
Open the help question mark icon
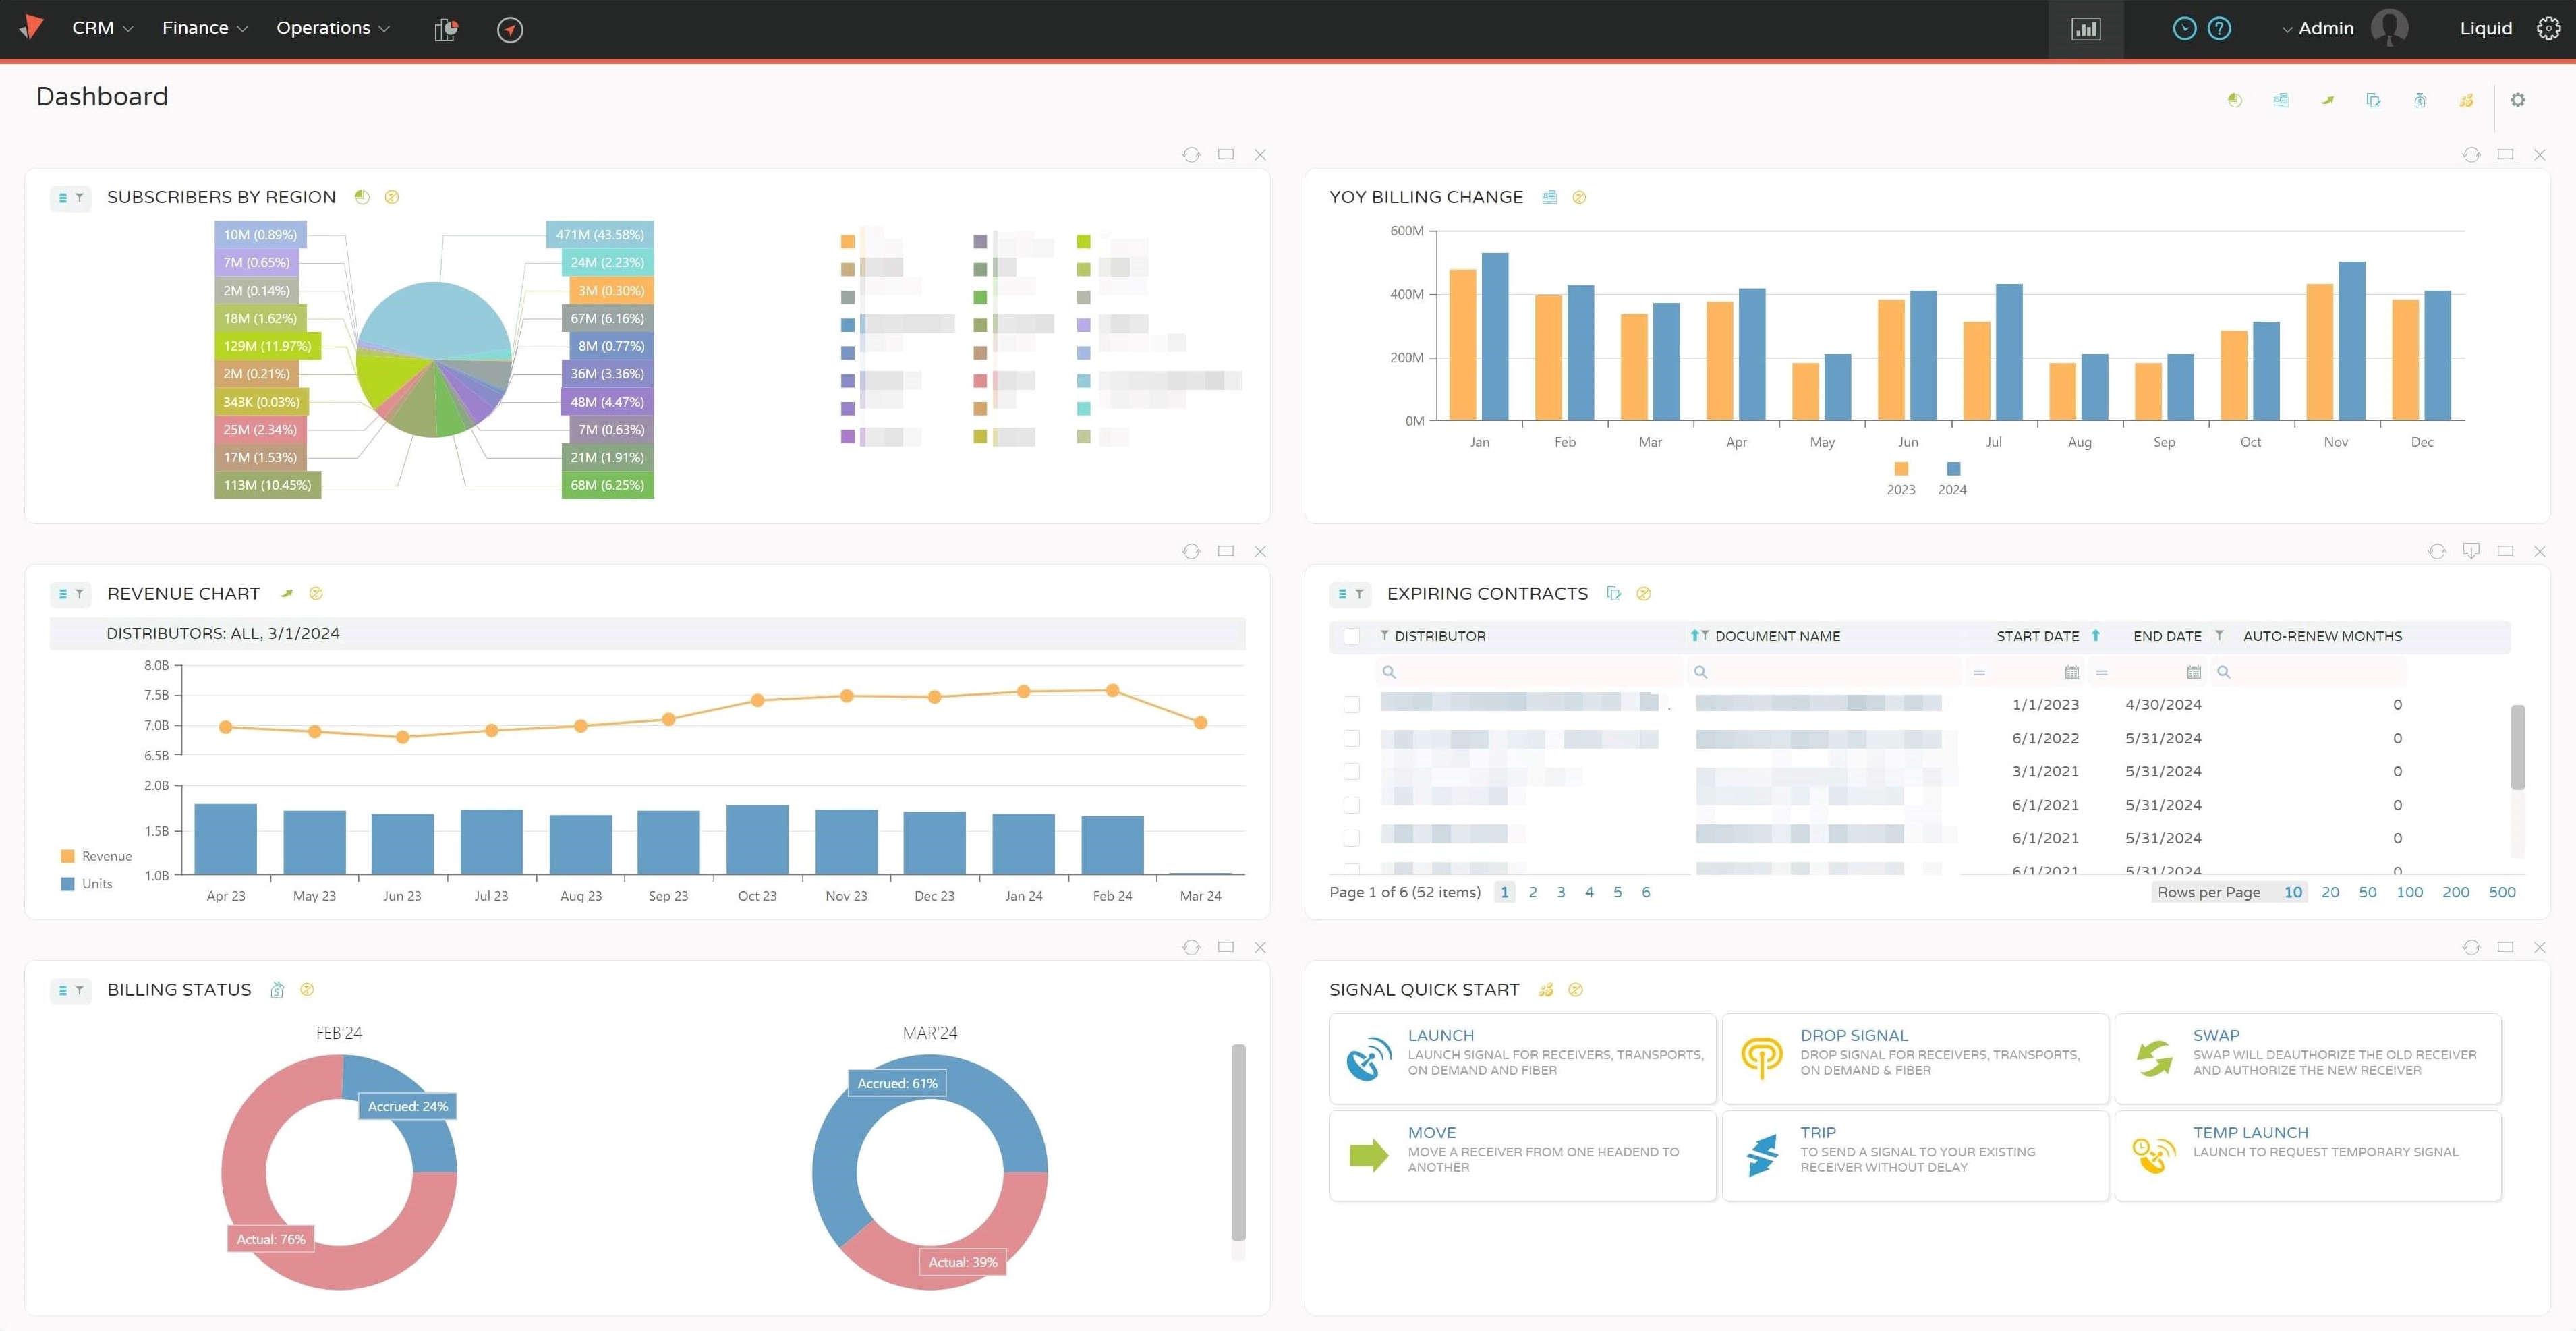(x=2219, y=29)
